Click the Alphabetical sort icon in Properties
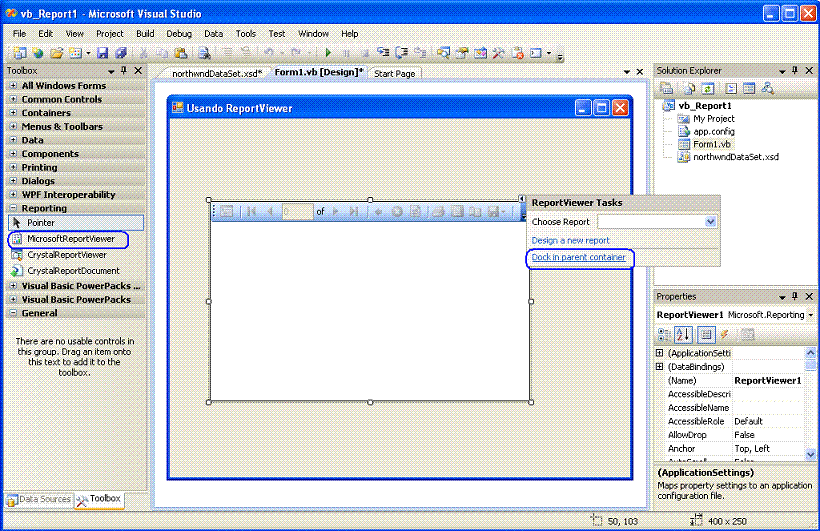This screenshot has width=820, height=531. [x=683, y=334]
